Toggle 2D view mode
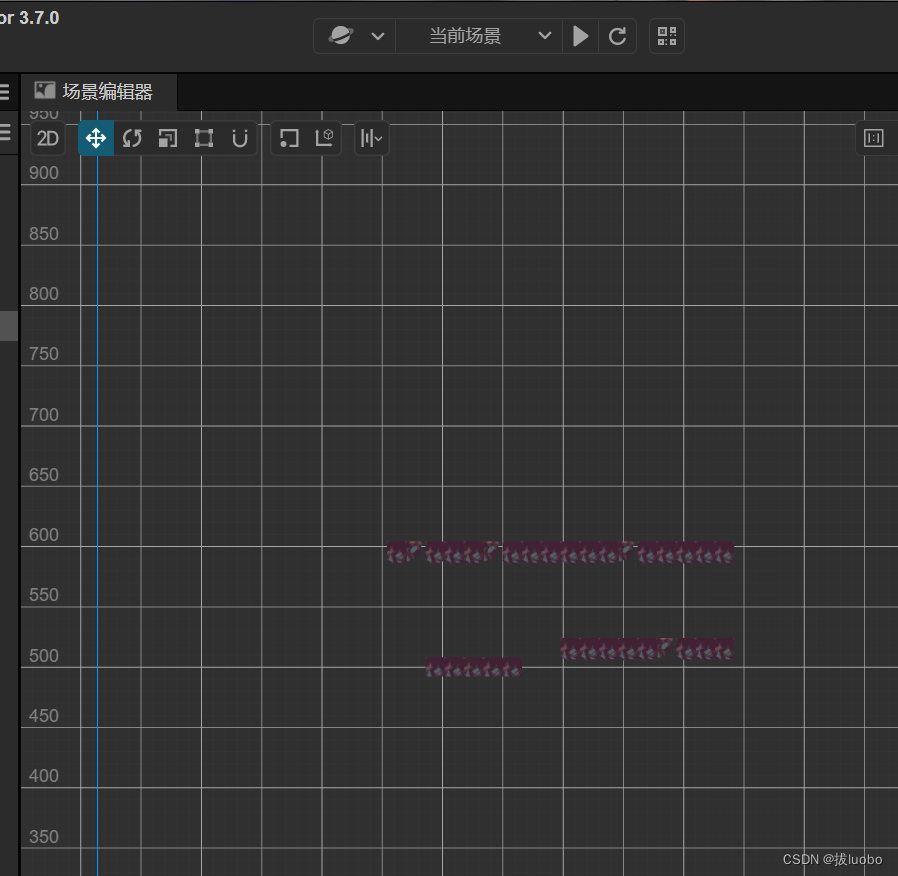The width and height of the screenshot is (898, 876). [47, 138]
